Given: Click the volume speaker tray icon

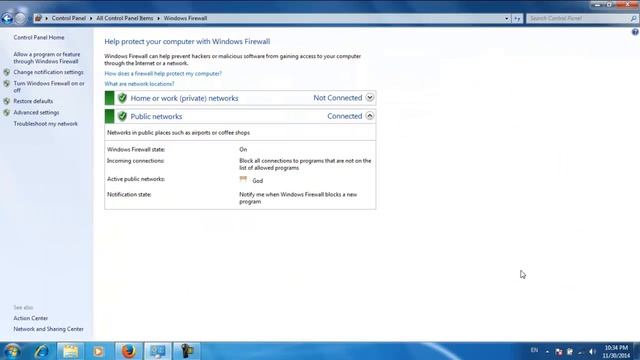Looking at the screenshot, I should pos(592,351).
